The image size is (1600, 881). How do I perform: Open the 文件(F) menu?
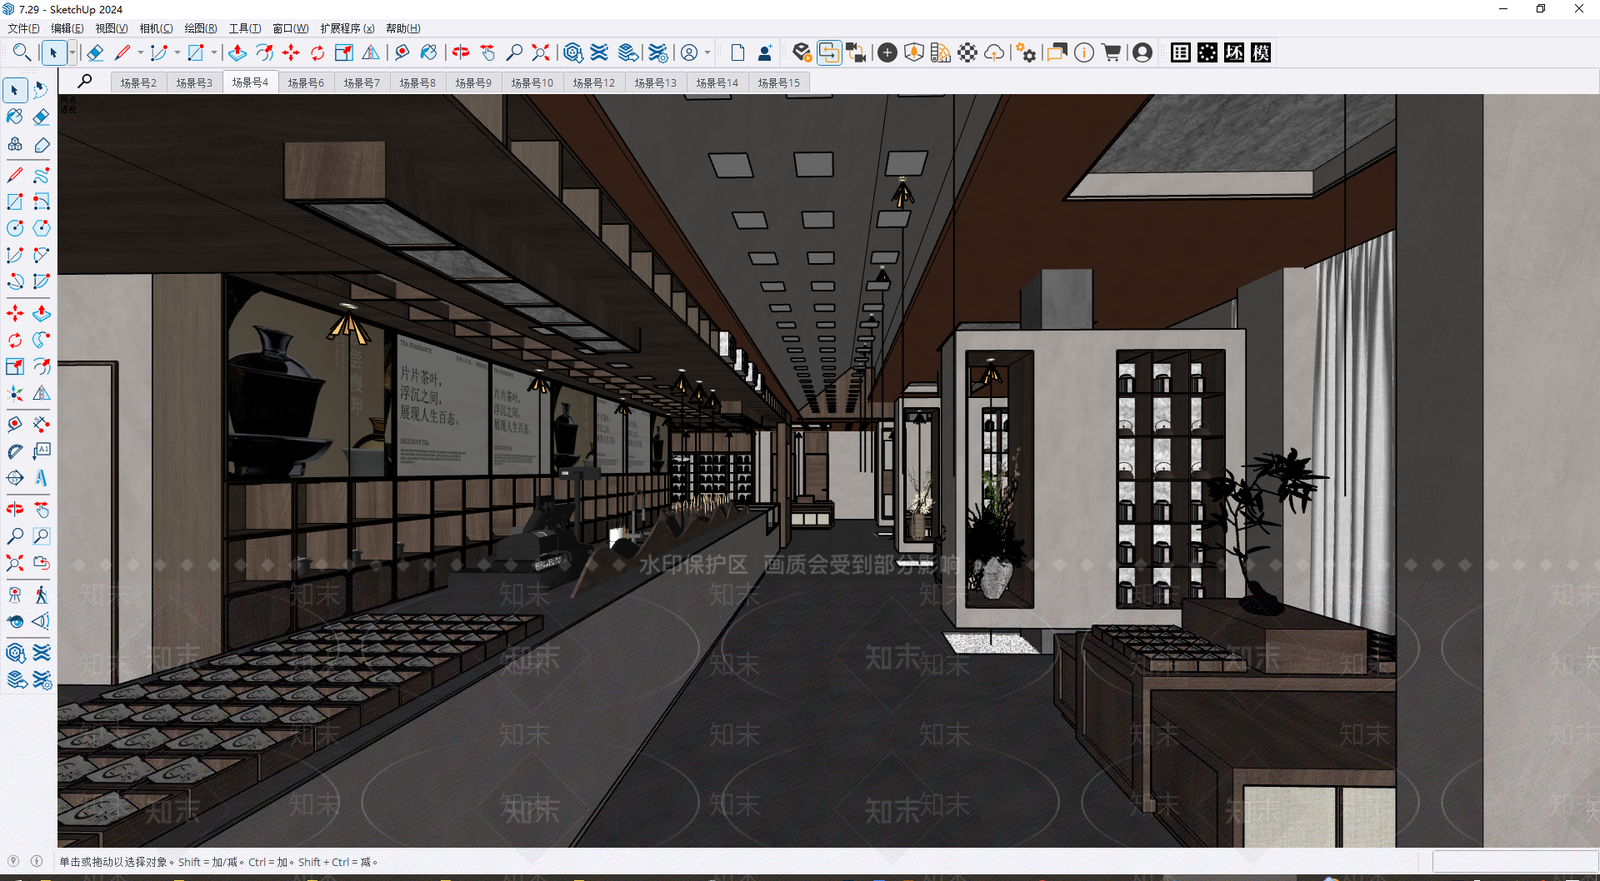[24, 28]
